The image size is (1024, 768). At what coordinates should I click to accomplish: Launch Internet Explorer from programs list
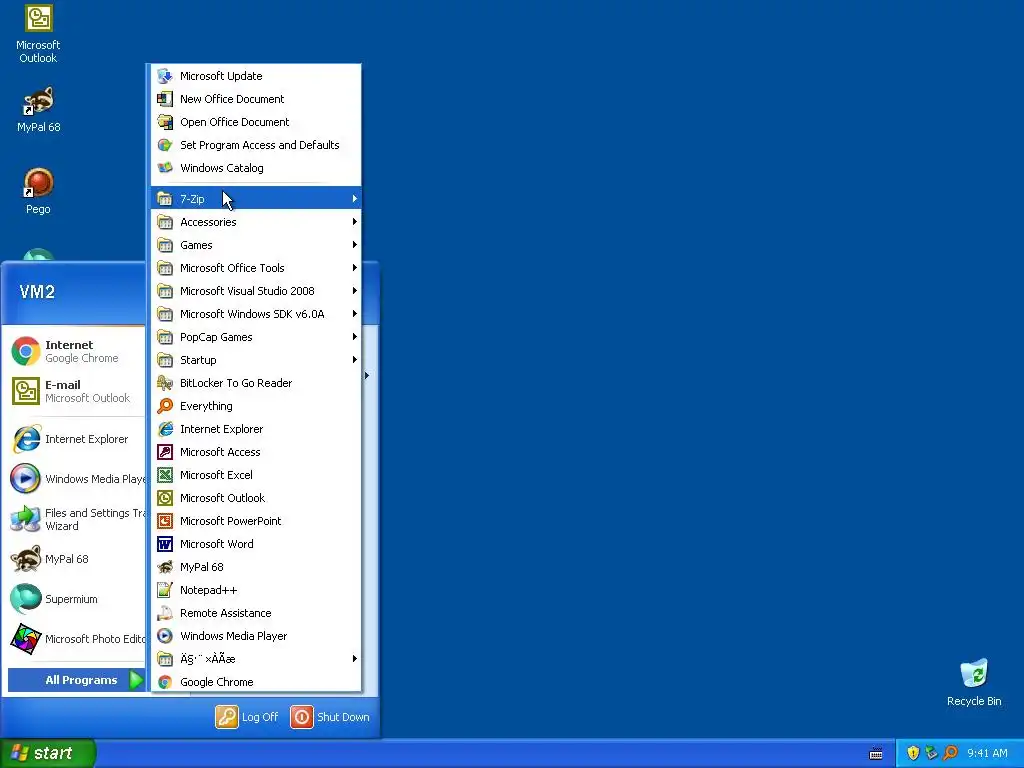[256, 429]
